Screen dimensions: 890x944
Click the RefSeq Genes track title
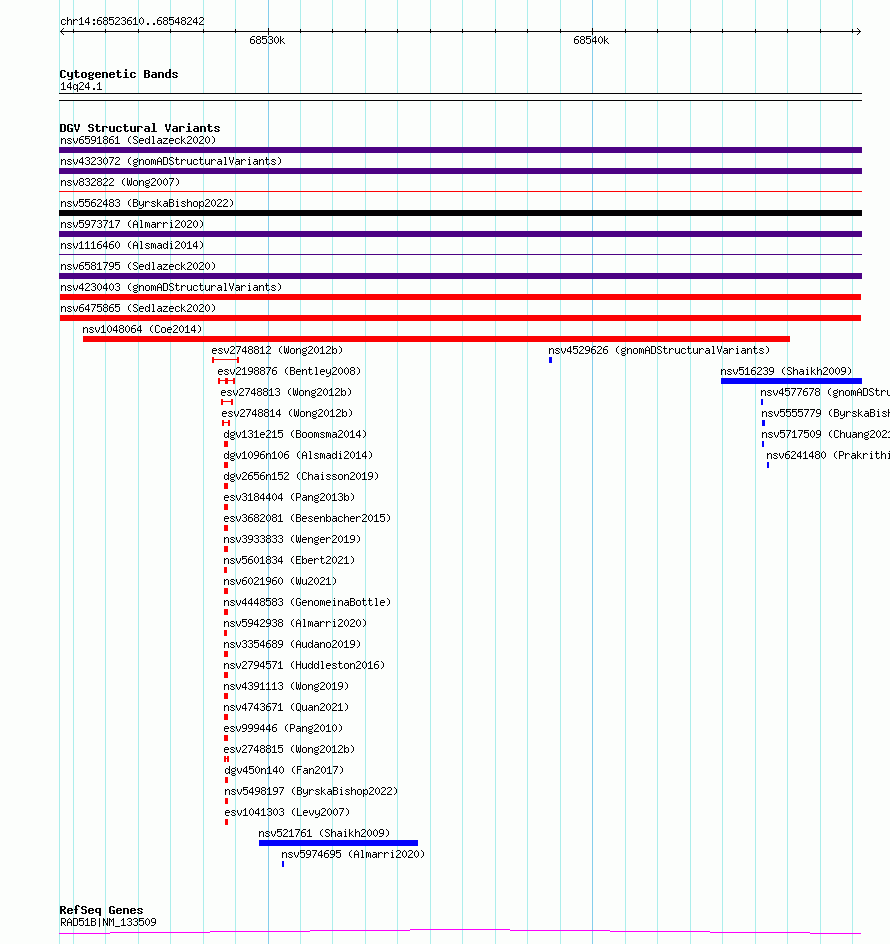[x=101, y=910]
